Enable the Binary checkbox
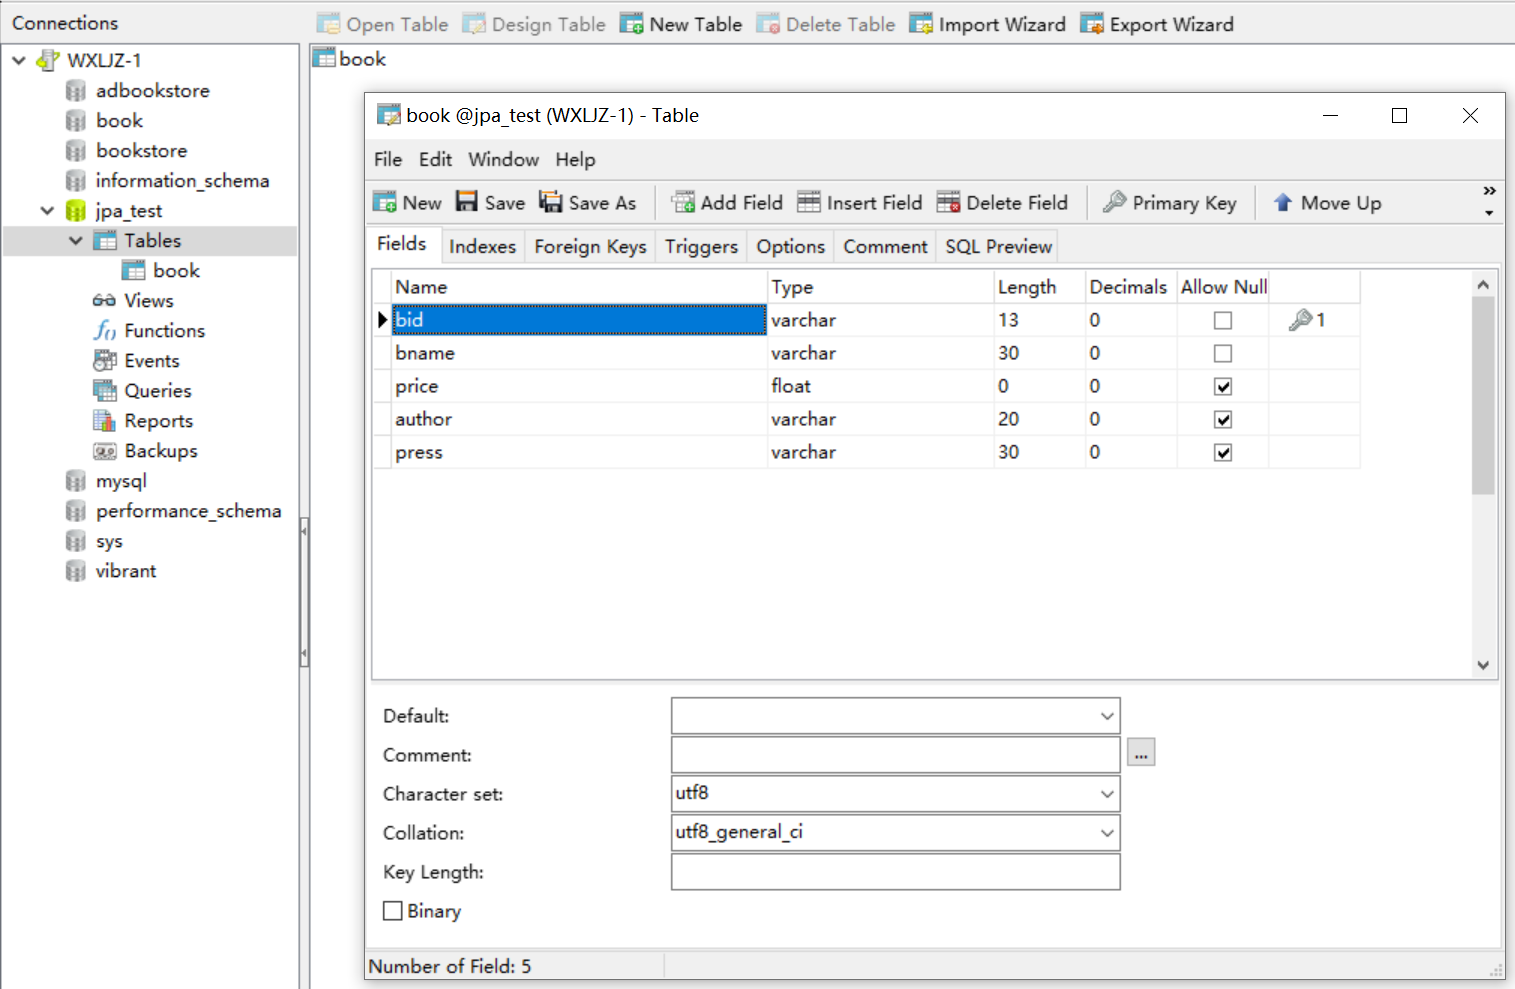 [x=393, y=911]
